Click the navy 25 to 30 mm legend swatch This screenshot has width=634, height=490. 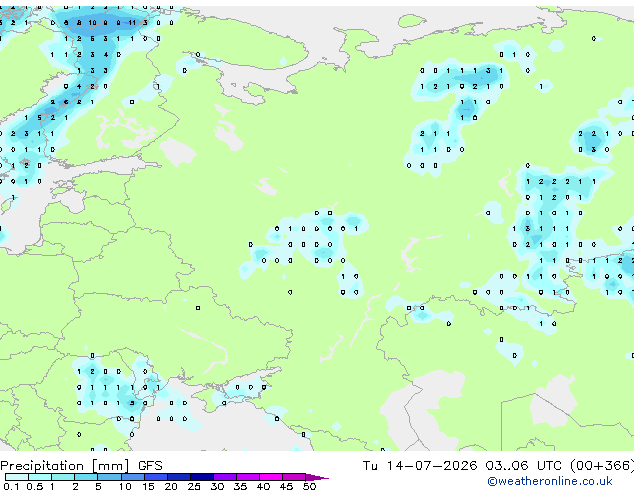click(x=202, y=477)
